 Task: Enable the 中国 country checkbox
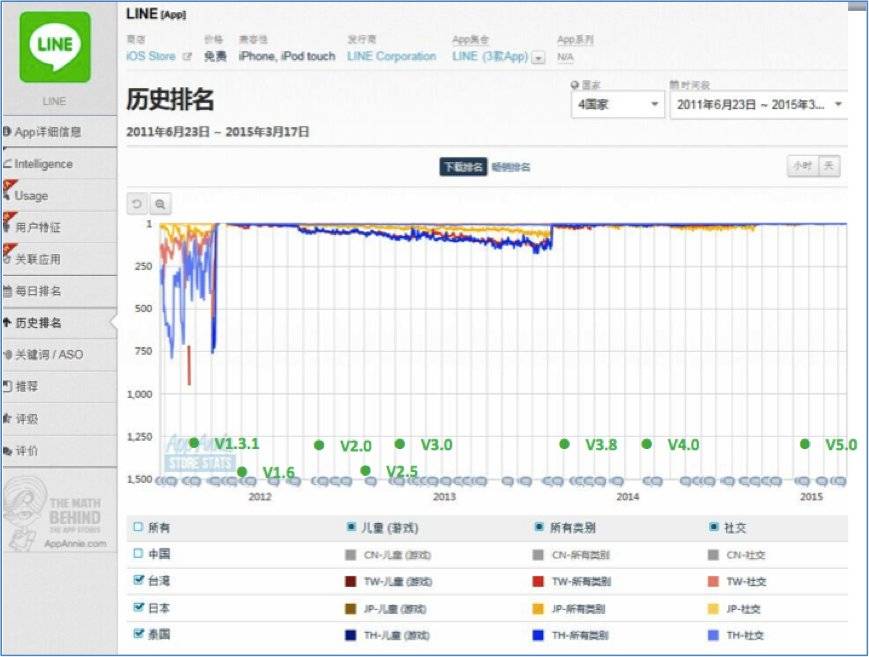coord(138,553)
